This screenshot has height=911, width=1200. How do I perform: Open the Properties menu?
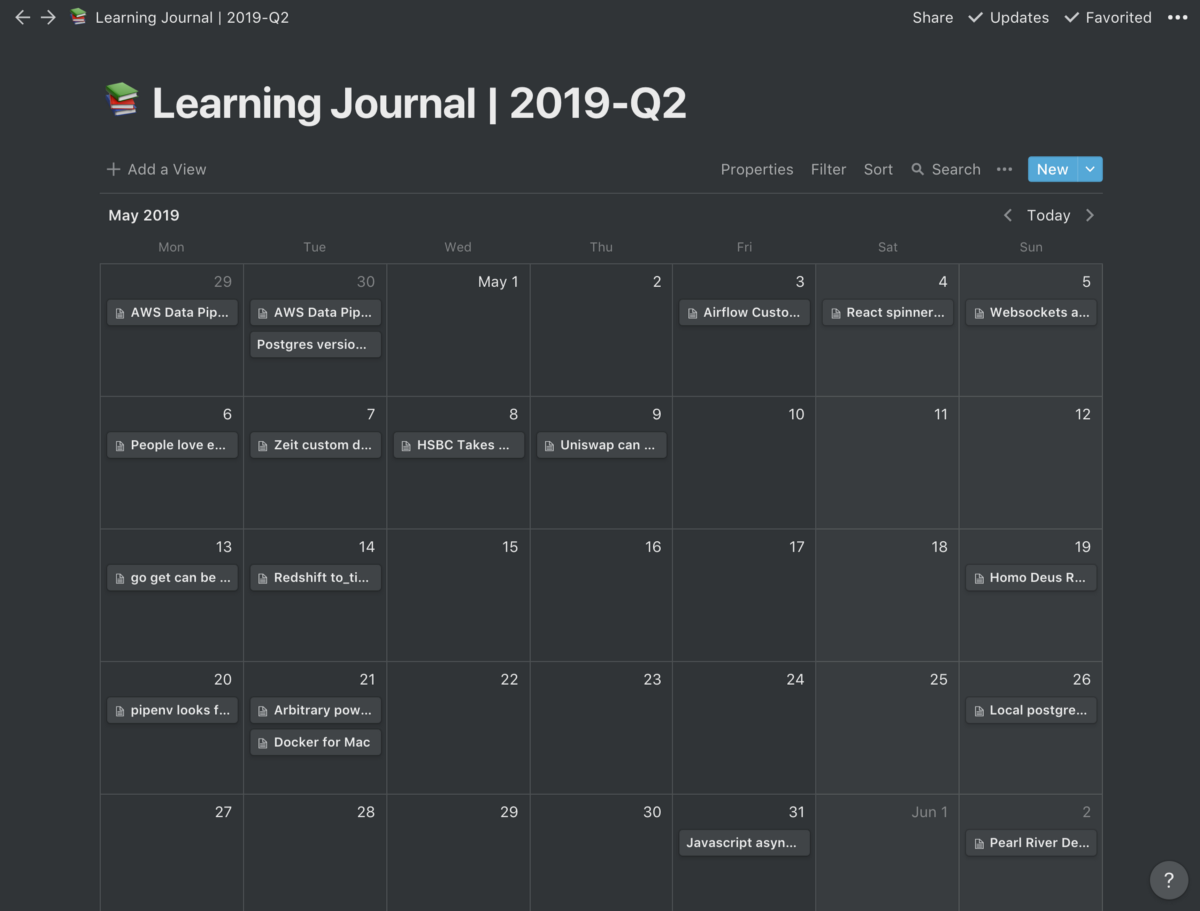pyautogui.click(x=756, y=170)
